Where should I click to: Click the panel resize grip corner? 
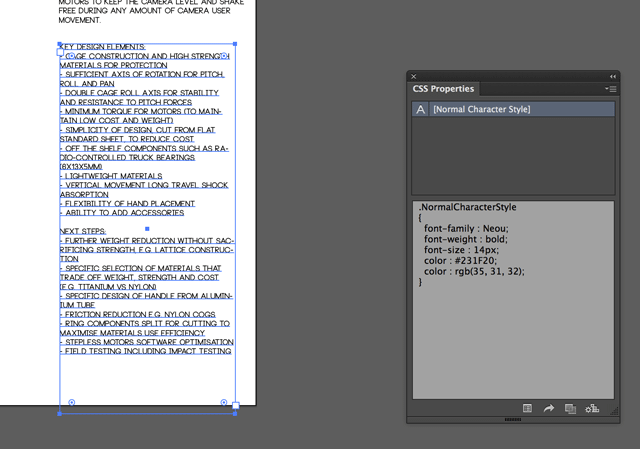pos(614,411)
